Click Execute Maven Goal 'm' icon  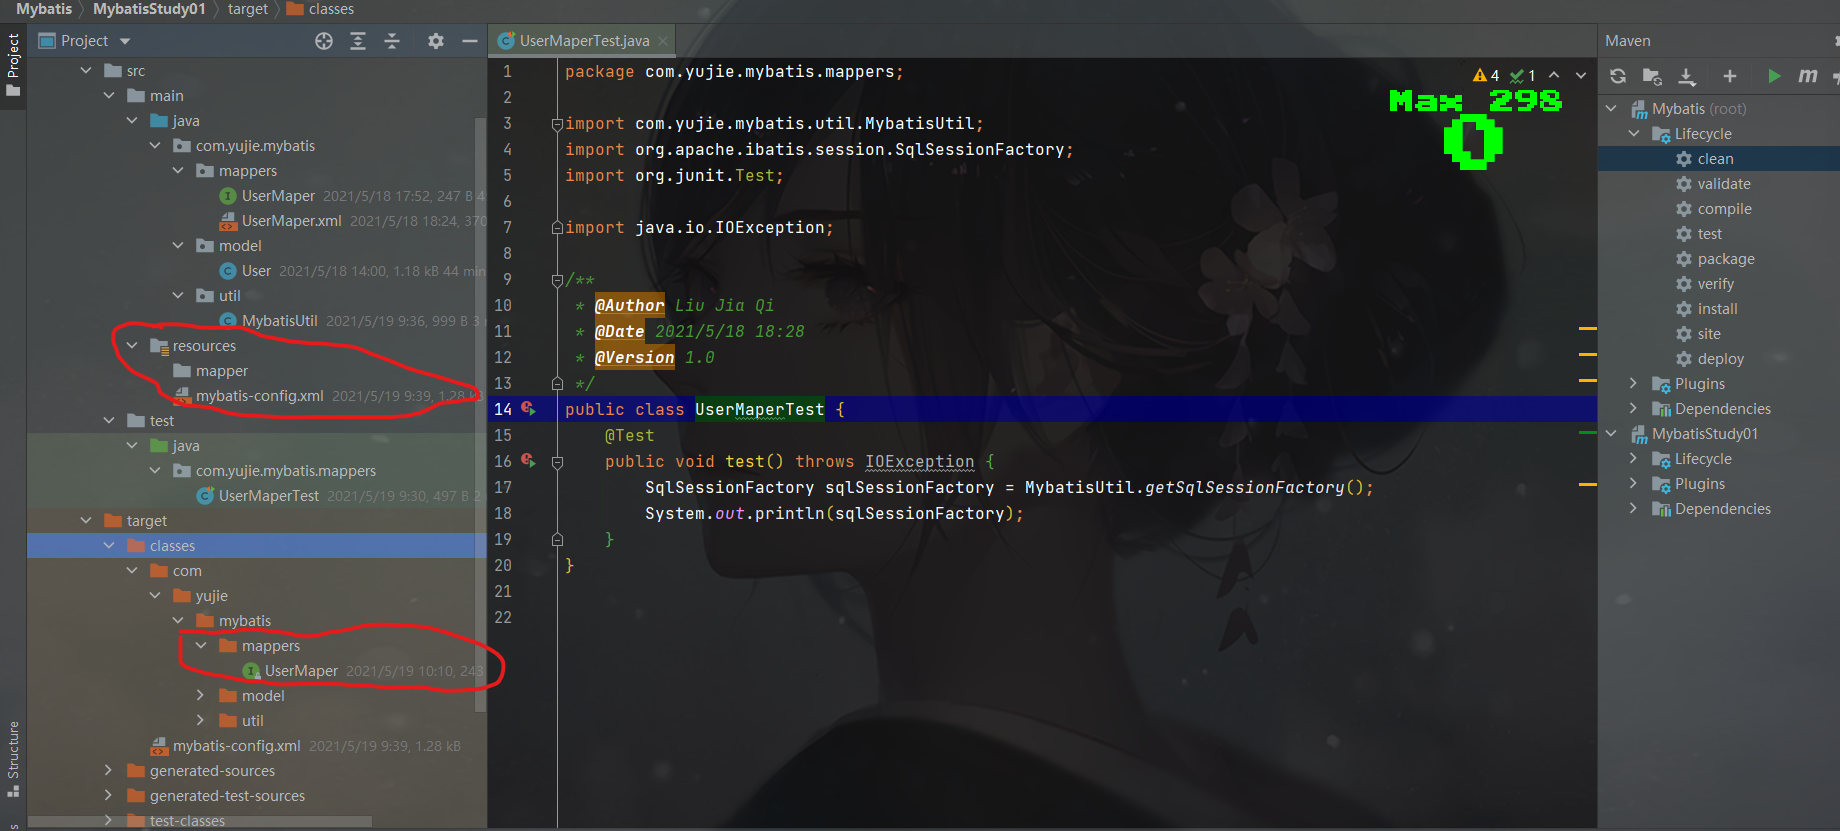1808,76
